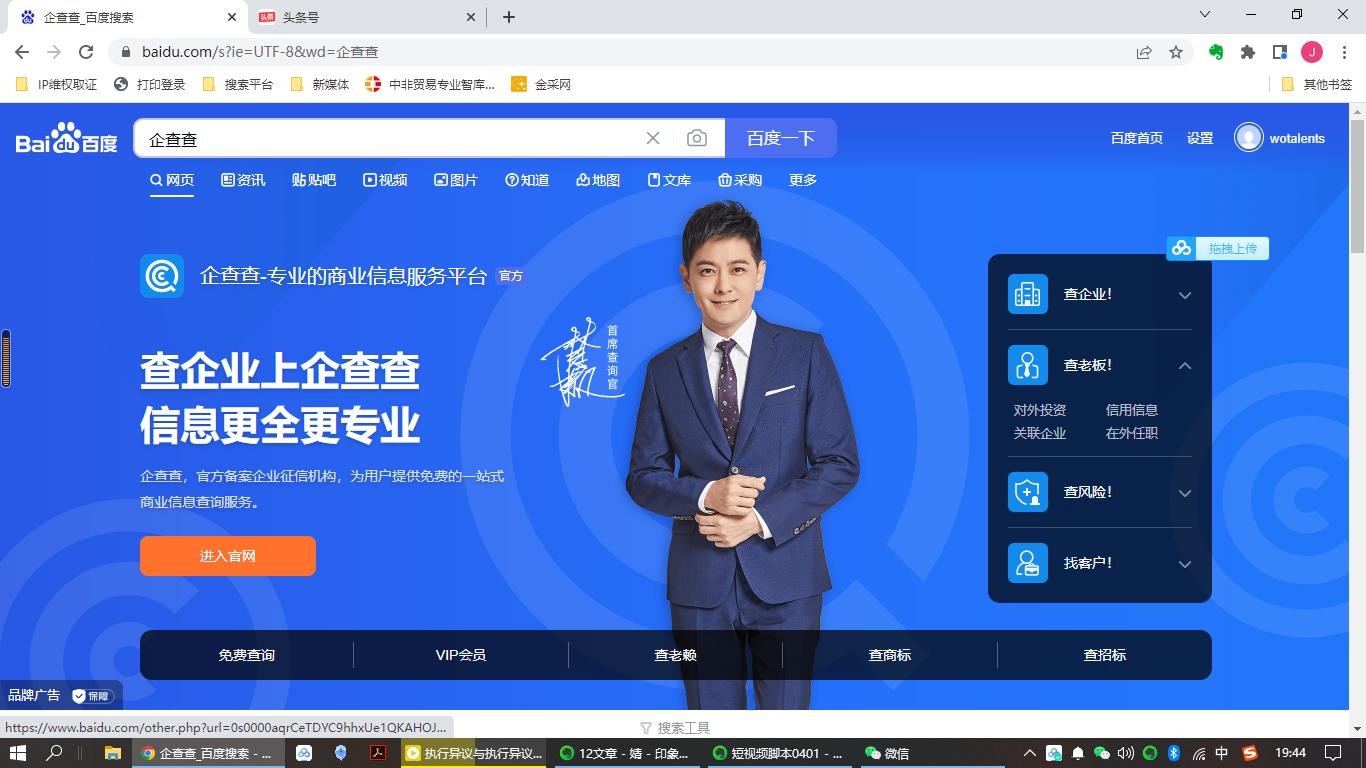Click the 查老板 person icon
The width and height of the screenshot is (1366, 768).
click(1027, 365)
